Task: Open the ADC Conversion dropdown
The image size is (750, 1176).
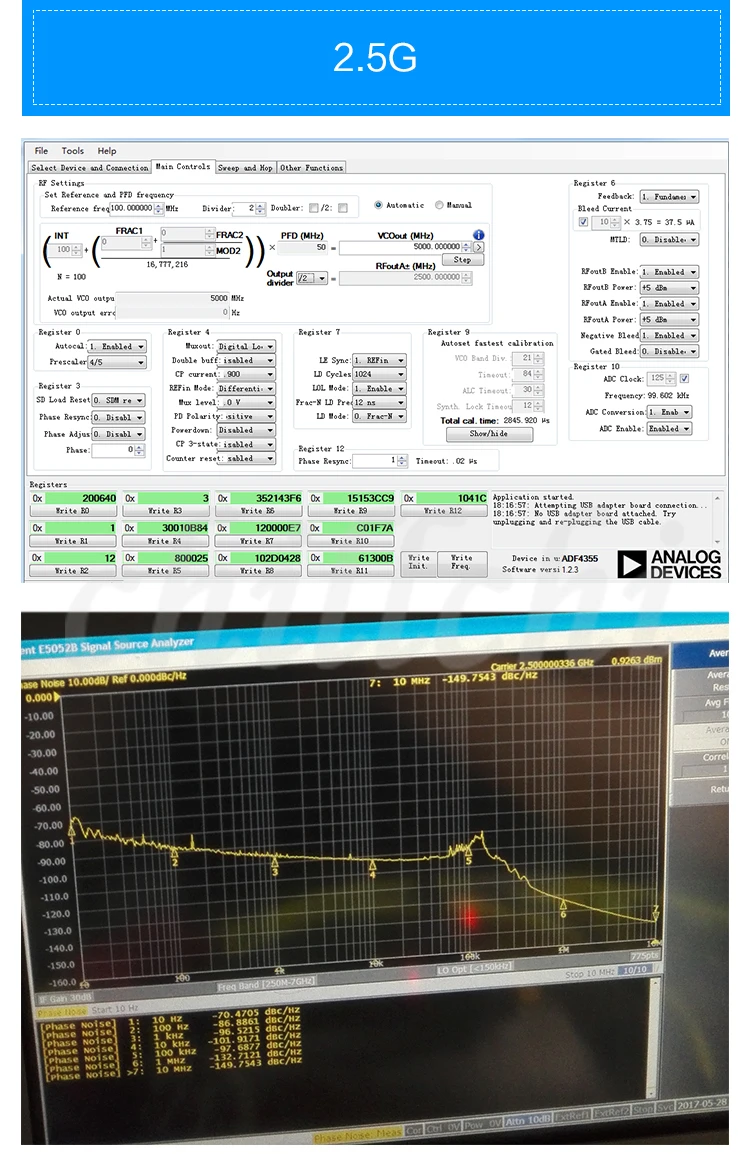Action: pyautogui.click(x=669, y=412)
